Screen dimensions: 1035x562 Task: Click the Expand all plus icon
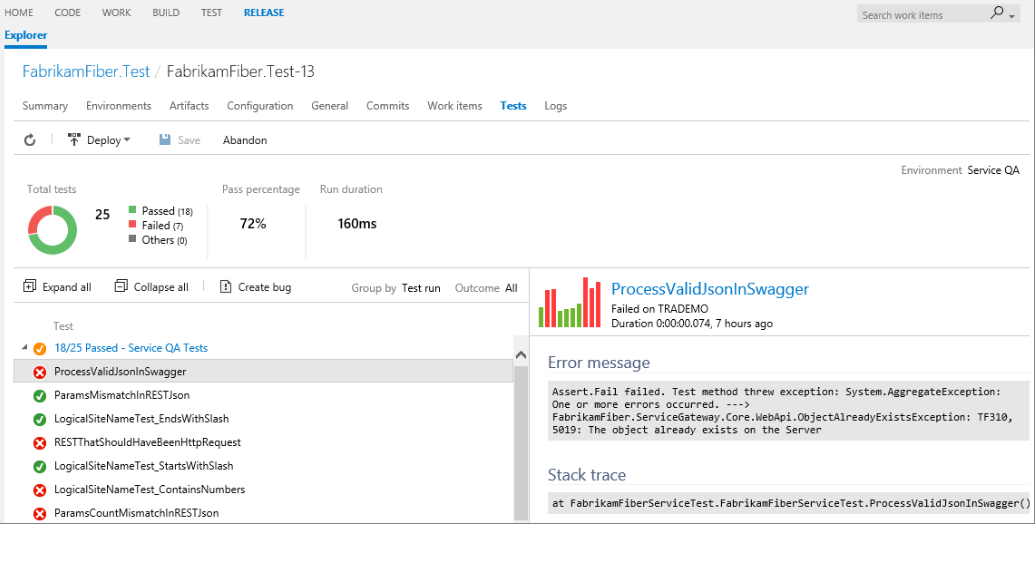point(29,286)
